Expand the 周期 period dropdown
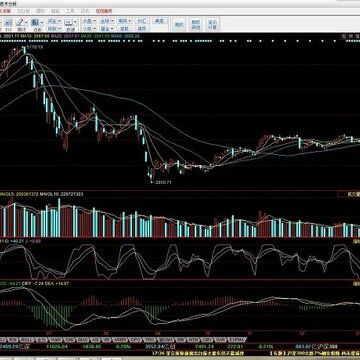 pos(124,21)
